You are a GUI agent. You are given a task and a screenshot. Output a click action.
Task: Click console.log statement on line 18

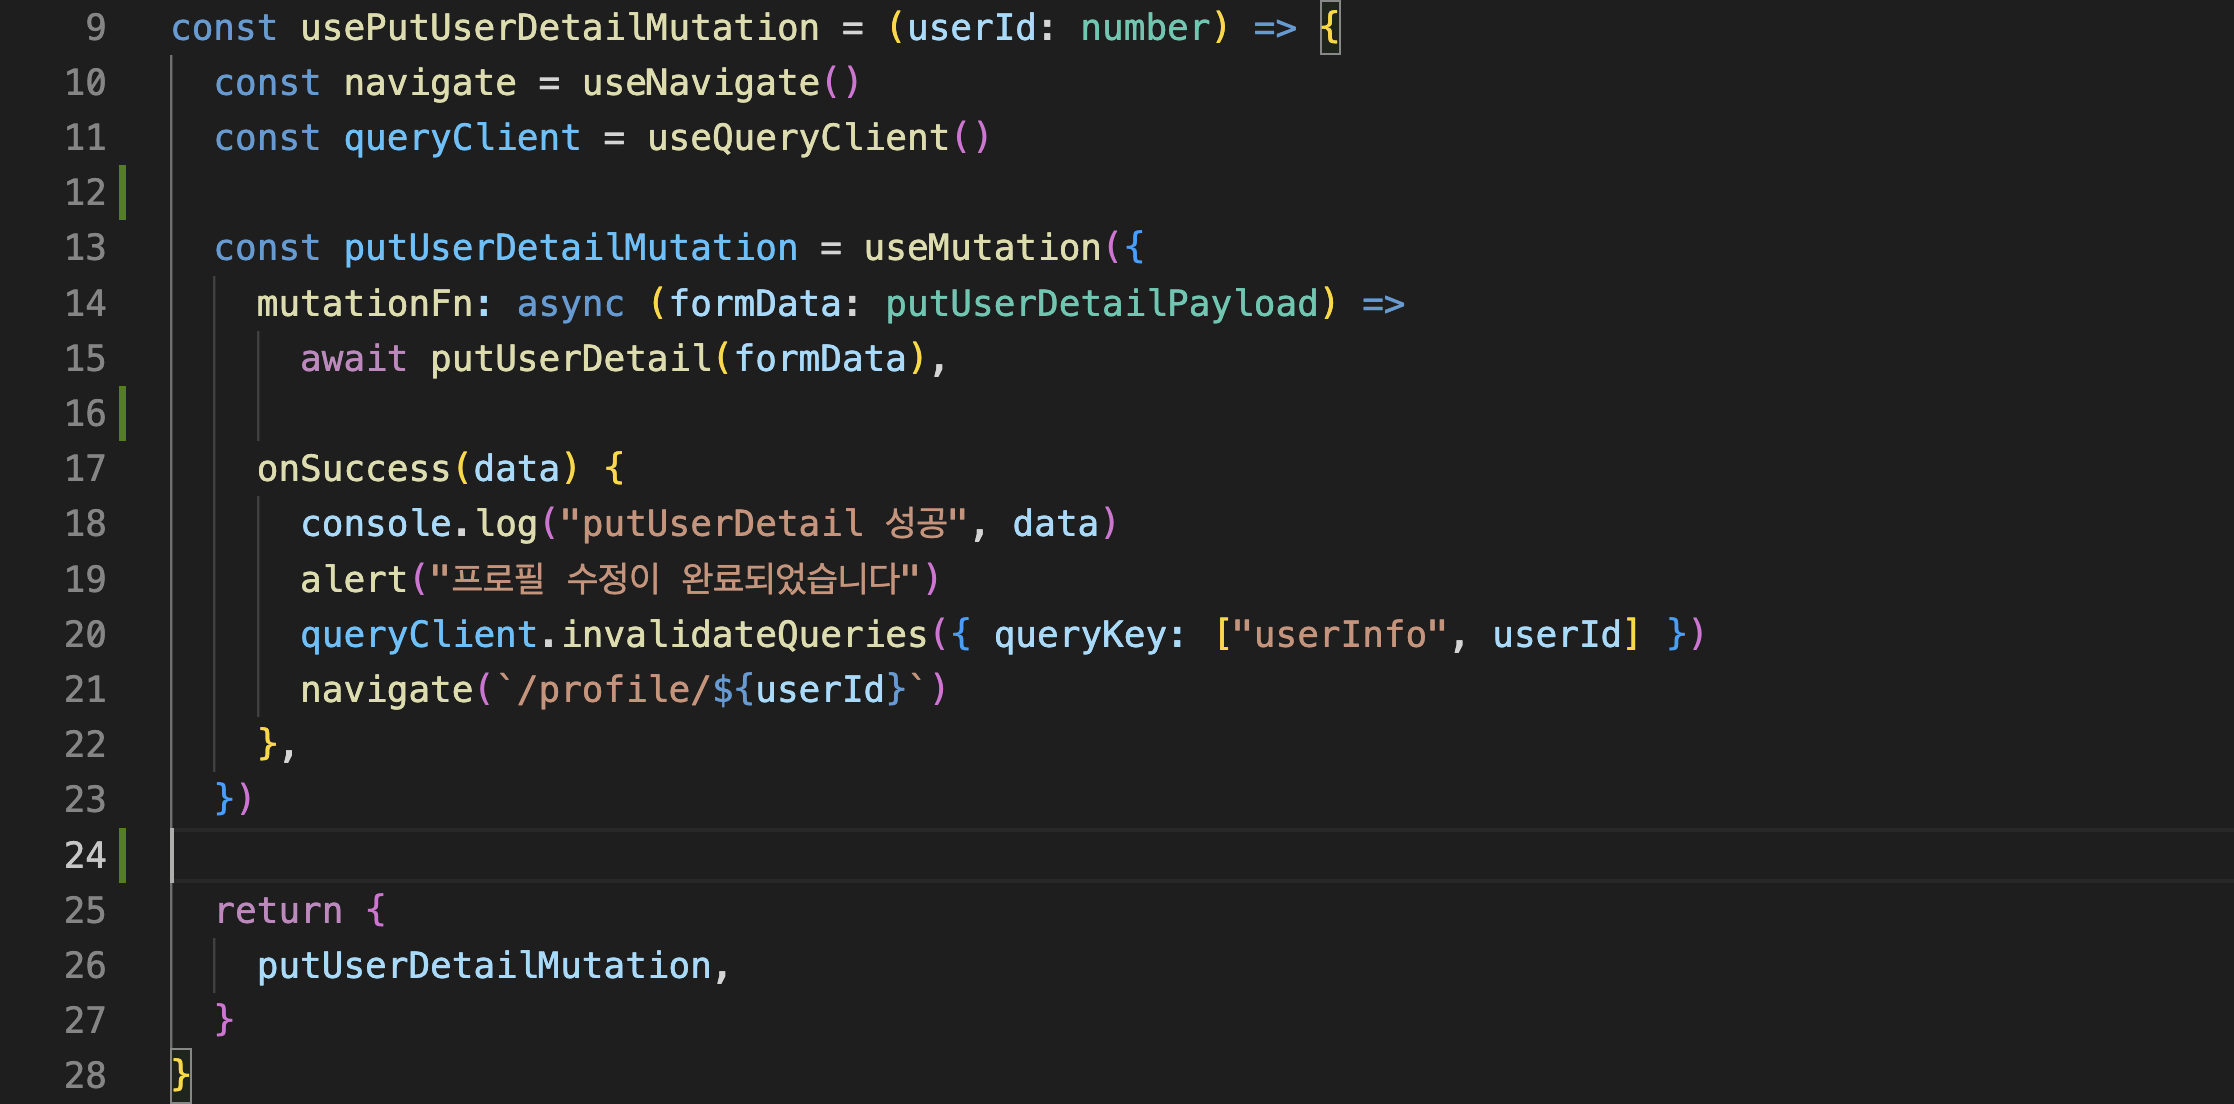point(420,524)
